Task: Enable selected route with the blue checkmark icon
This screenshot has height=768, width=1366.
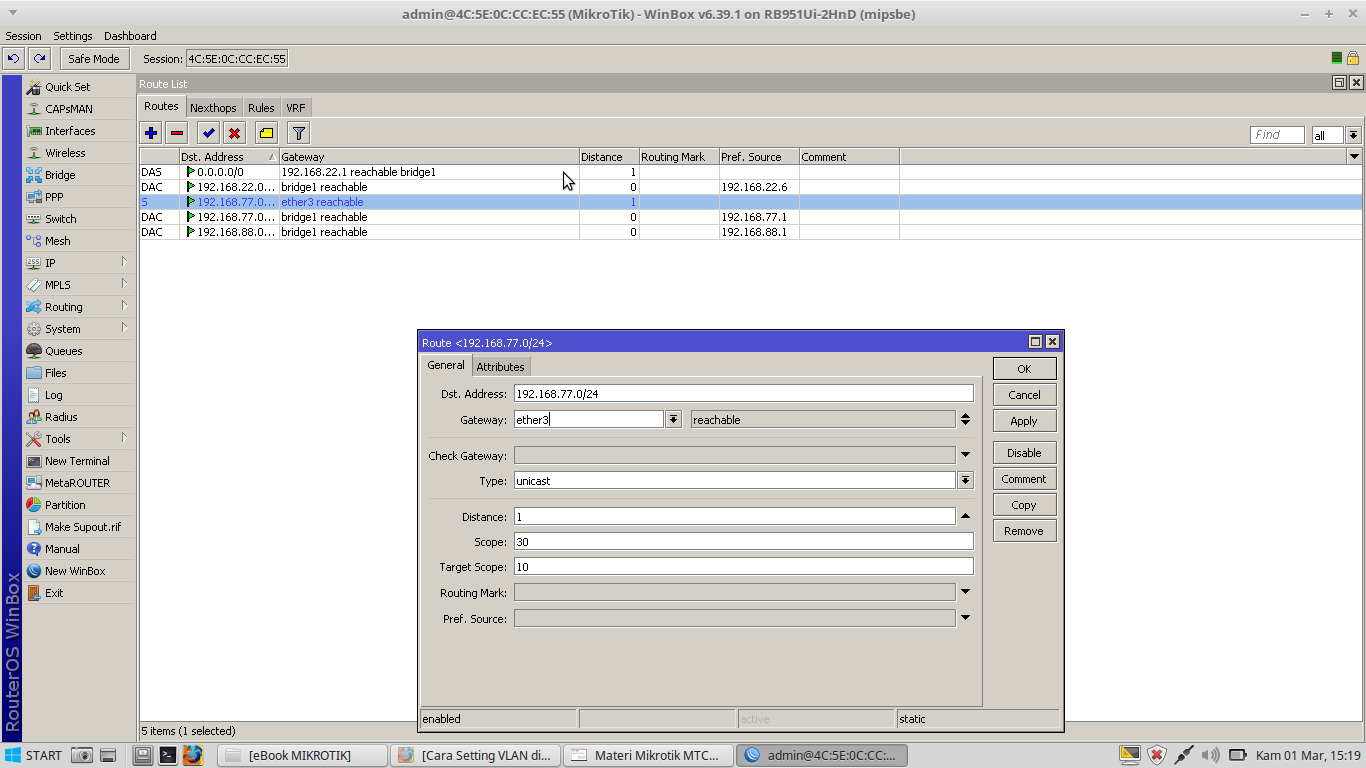Action: point(208,132)
